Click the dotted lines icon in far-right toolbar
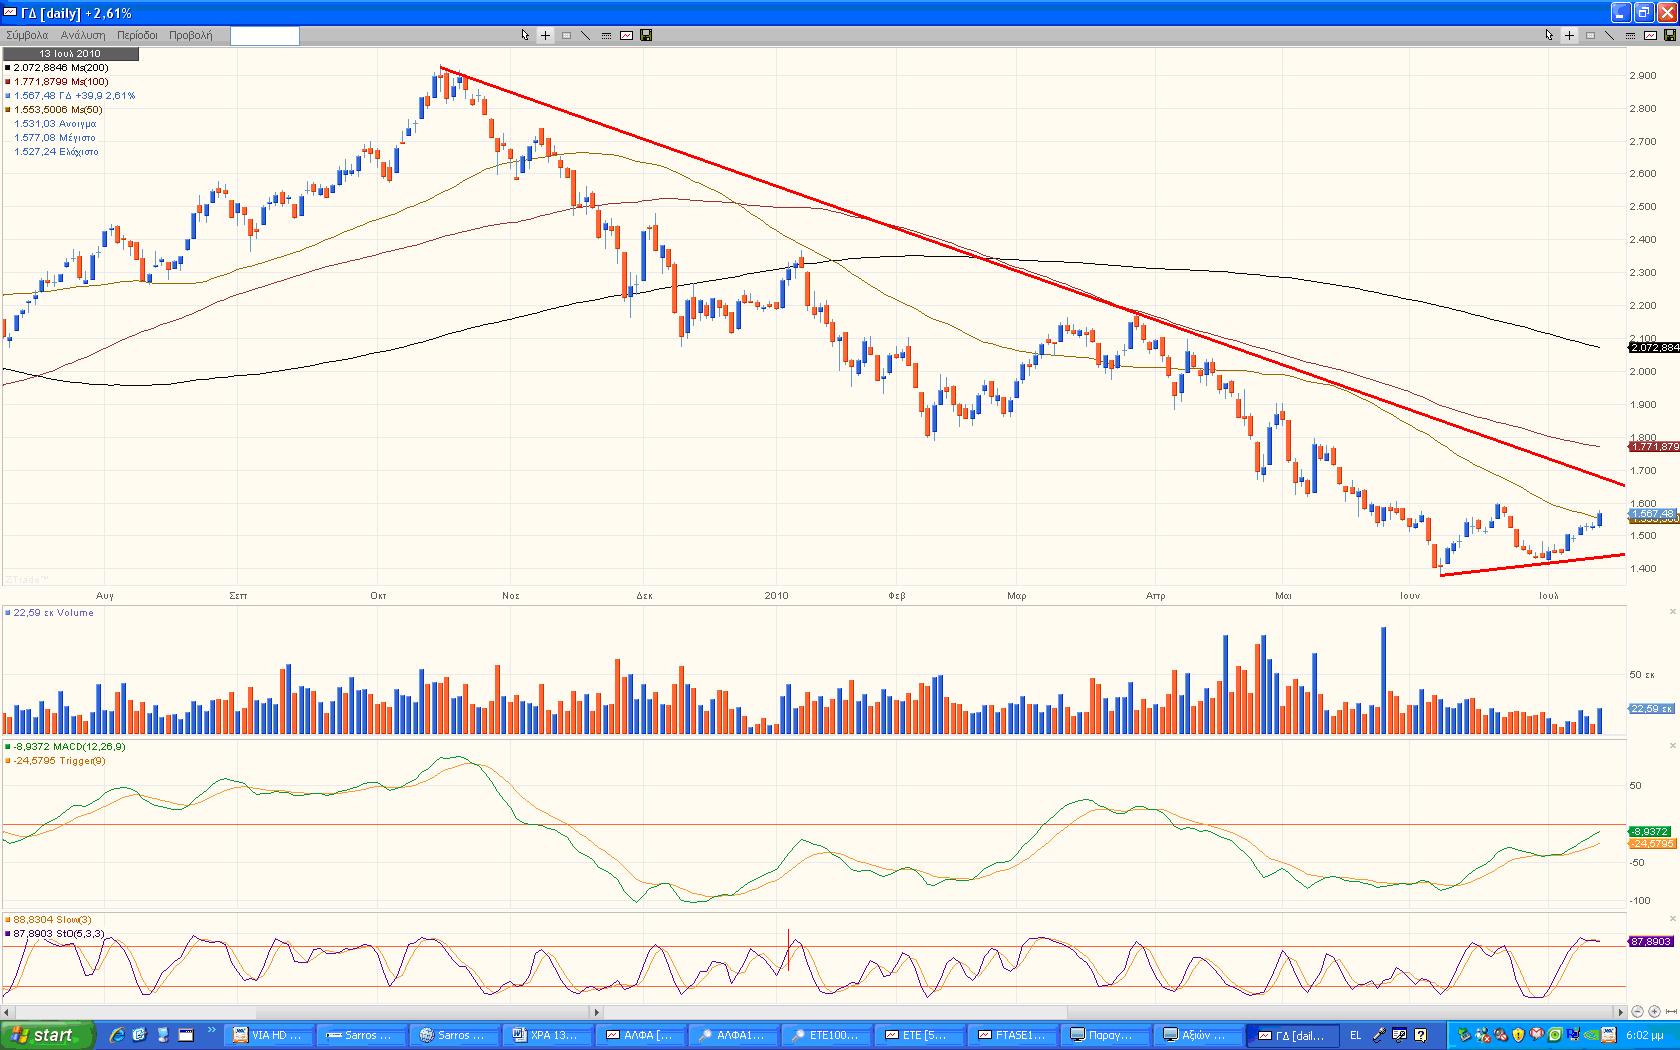 tap(1630, 35)
